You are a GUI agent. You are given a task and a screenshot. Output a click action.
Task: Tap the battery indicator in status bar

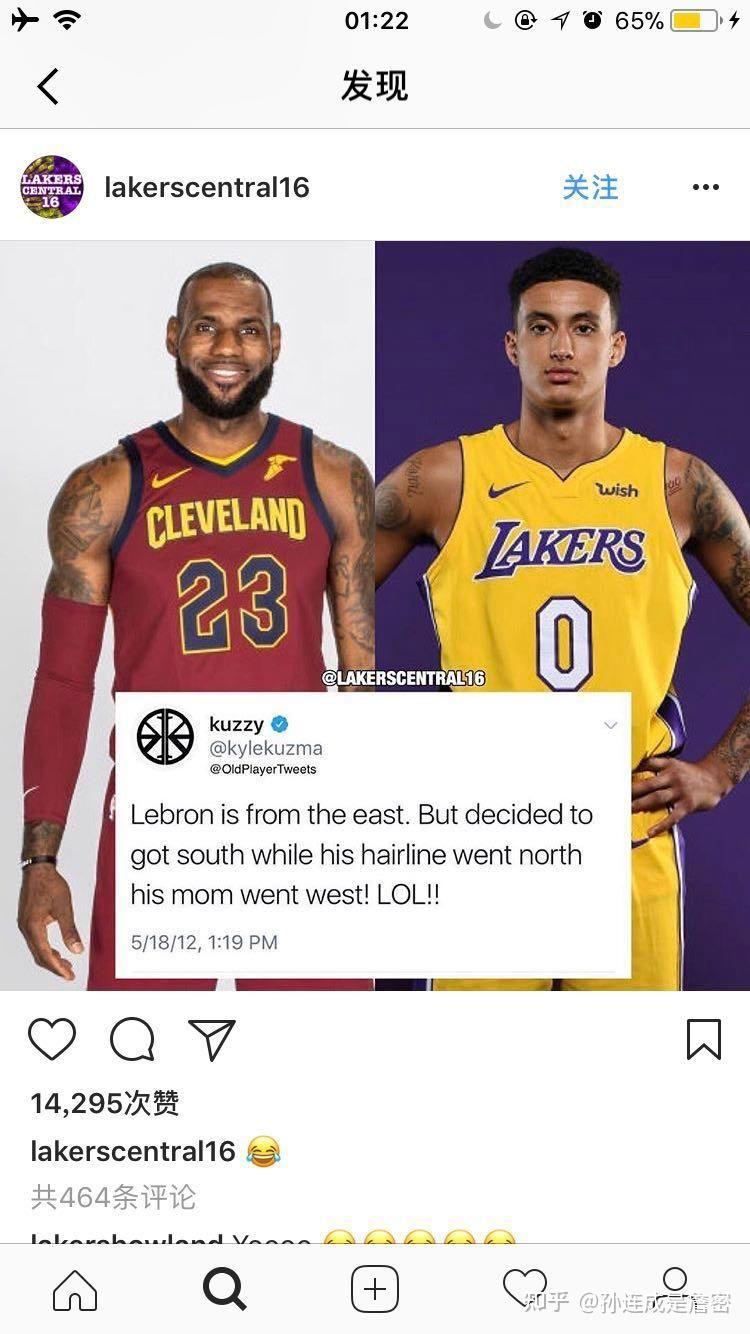pos(696,20)
